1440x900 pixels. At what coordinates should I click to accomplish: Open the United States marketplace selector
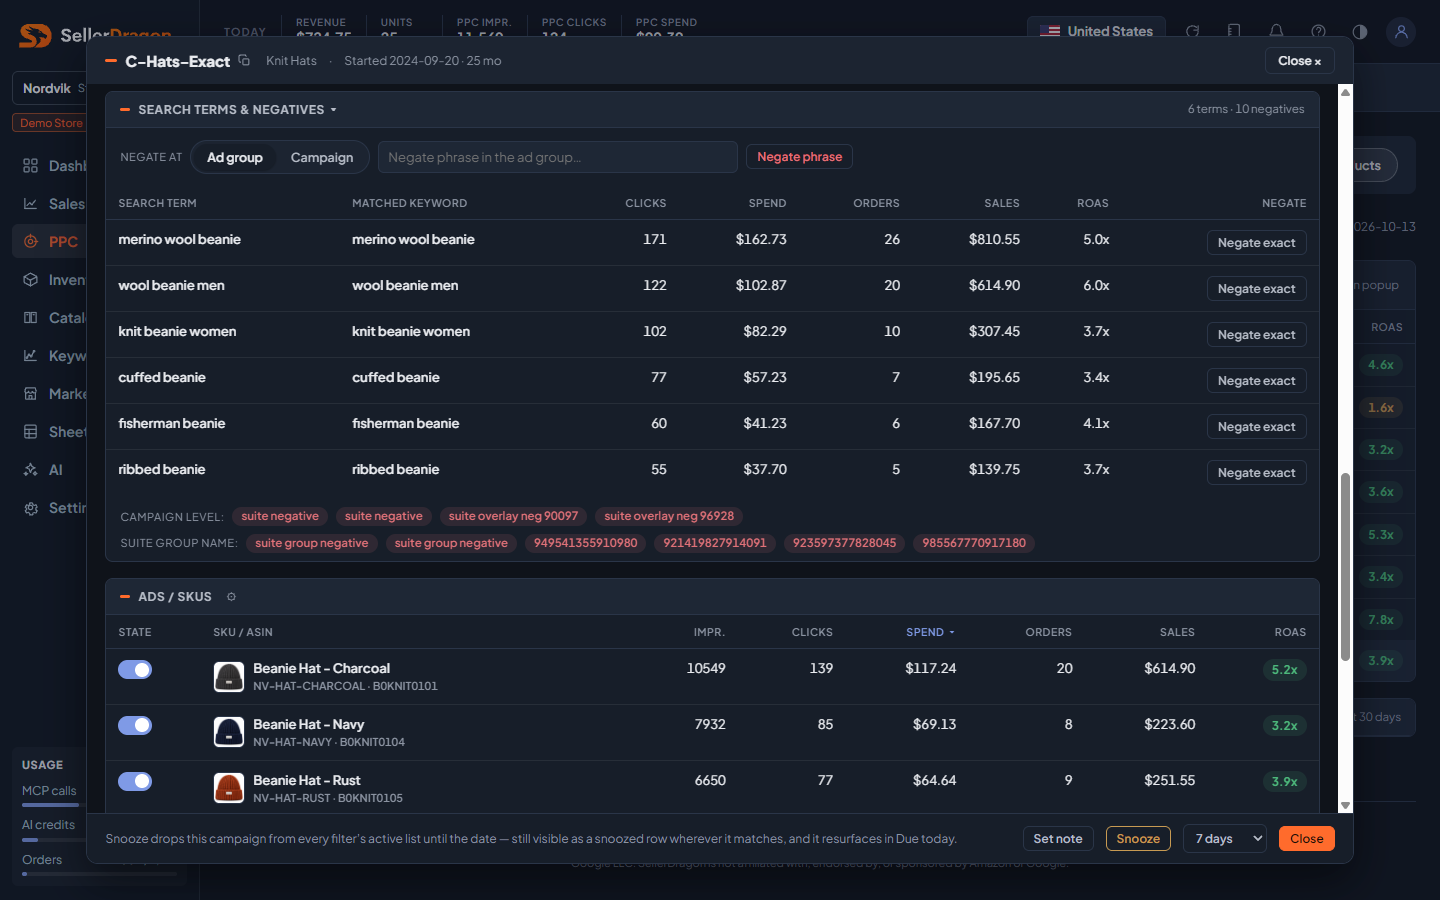(x=1096, y=31)
